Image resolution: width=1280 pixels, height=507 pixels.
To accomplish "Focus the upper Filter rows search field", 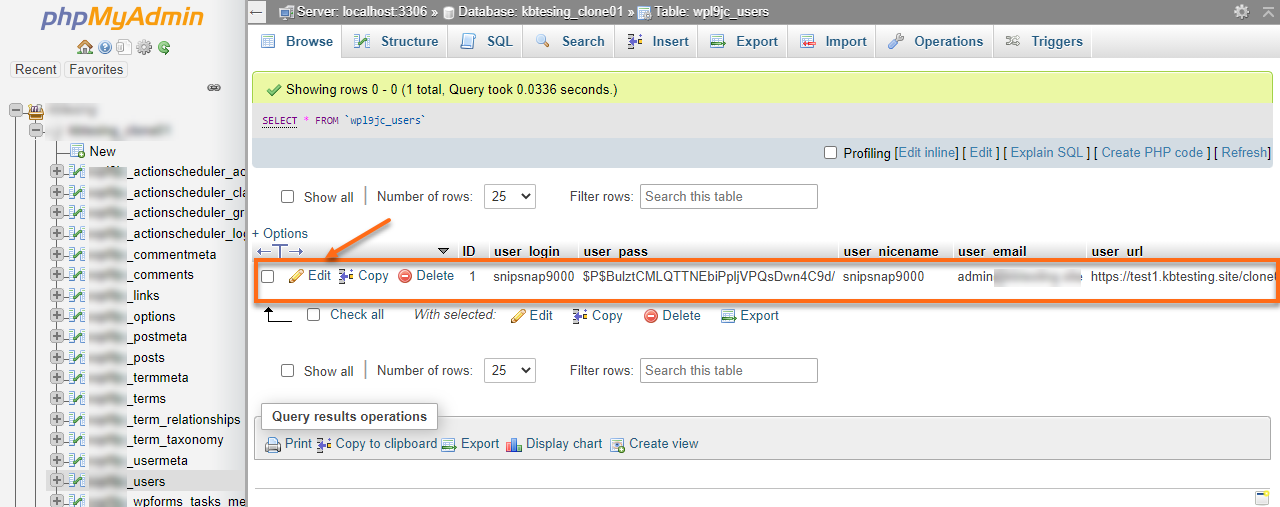I will (x=729, y=197).
